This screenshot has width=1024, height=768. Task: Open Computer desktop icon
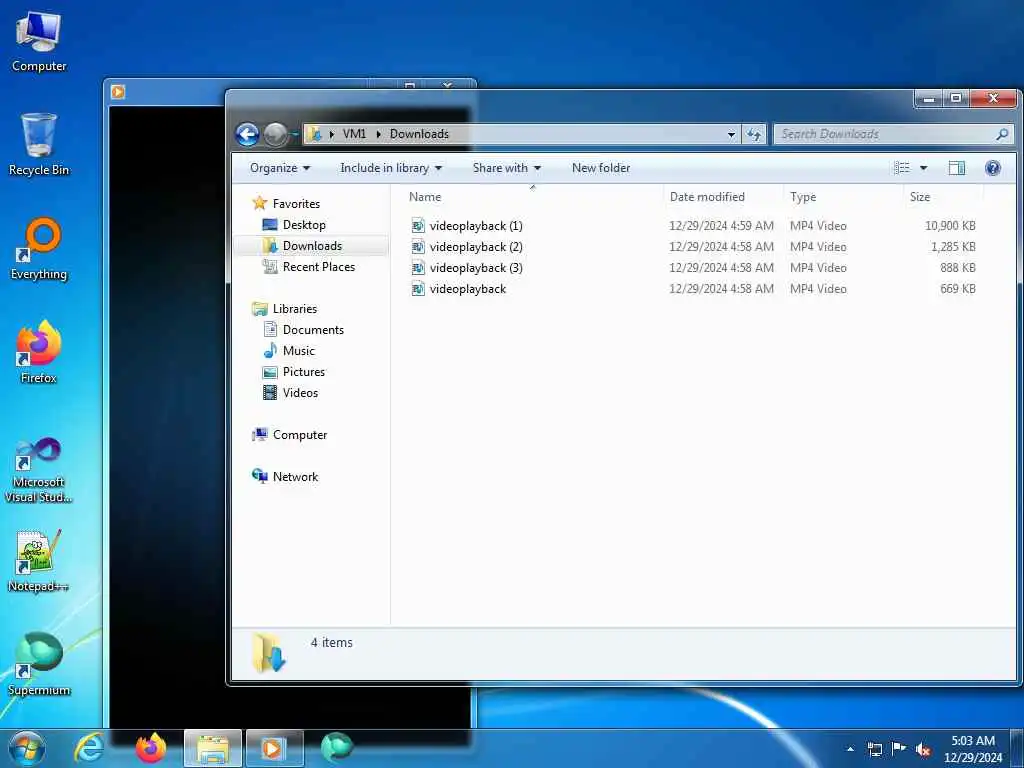pyautogui.click(x=39, y=42)
